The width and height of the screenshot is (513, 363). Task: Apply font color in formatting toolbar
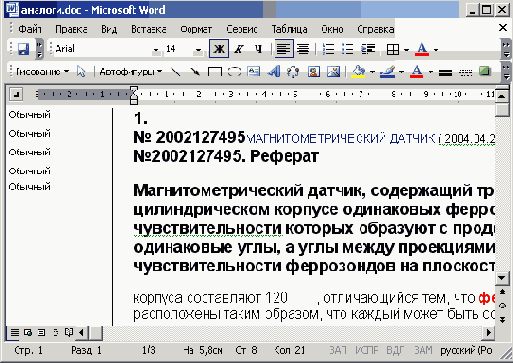(422, 49)
